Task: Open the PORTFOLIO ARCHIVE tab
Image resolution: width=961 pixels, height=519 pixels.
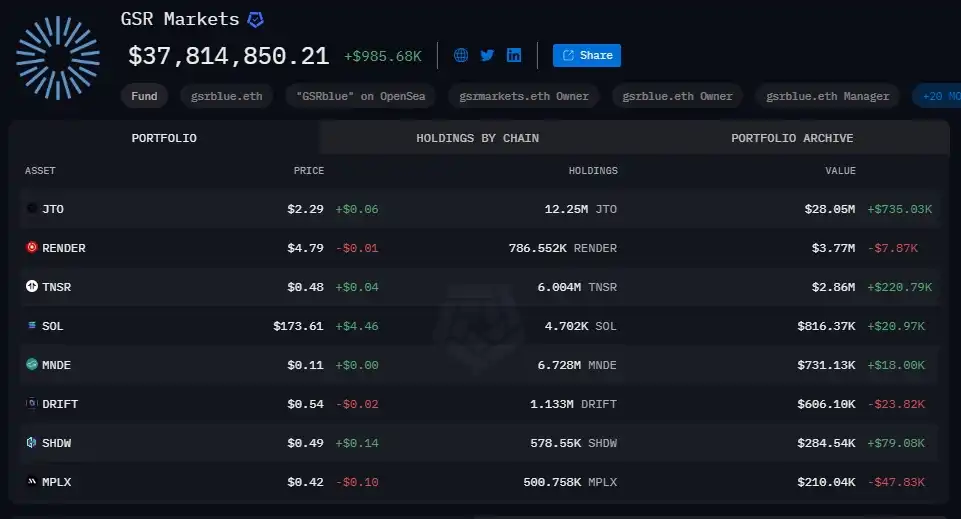Action: coord(792,138)
